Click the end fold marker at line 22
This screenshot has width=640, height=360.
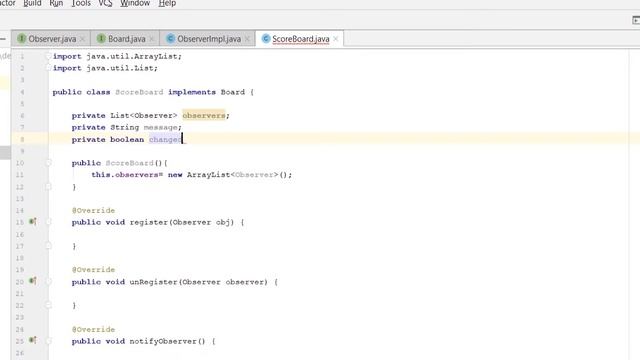(x=48, y=305)
